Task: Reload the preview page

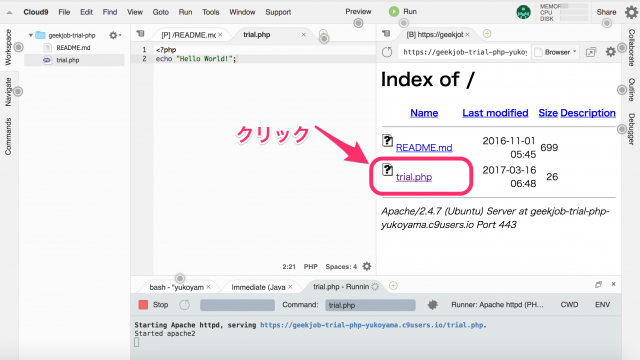Action: tap(387, 52)
